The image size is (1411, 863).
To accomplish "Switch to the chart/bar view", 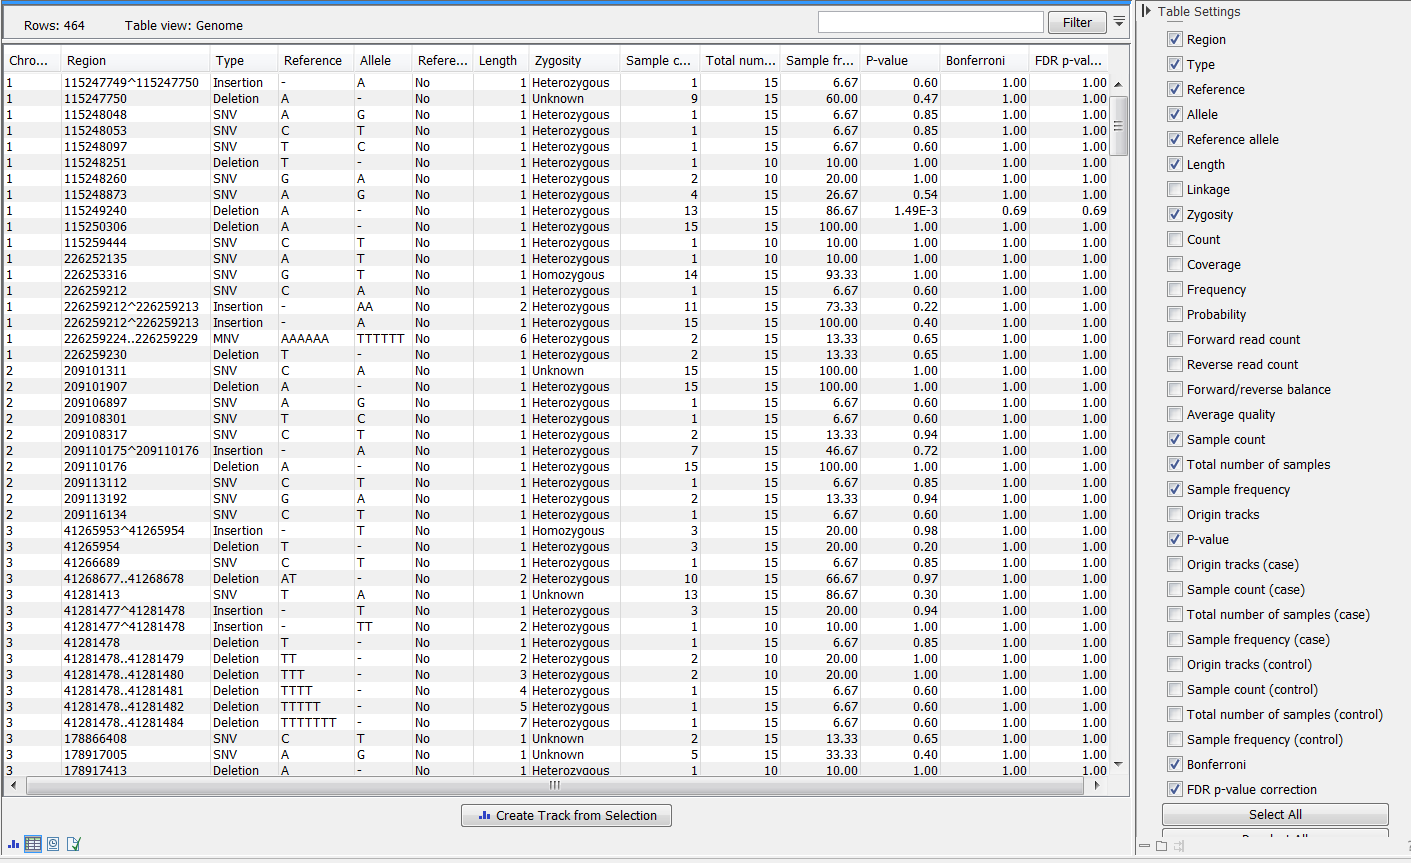I will 13,844.
